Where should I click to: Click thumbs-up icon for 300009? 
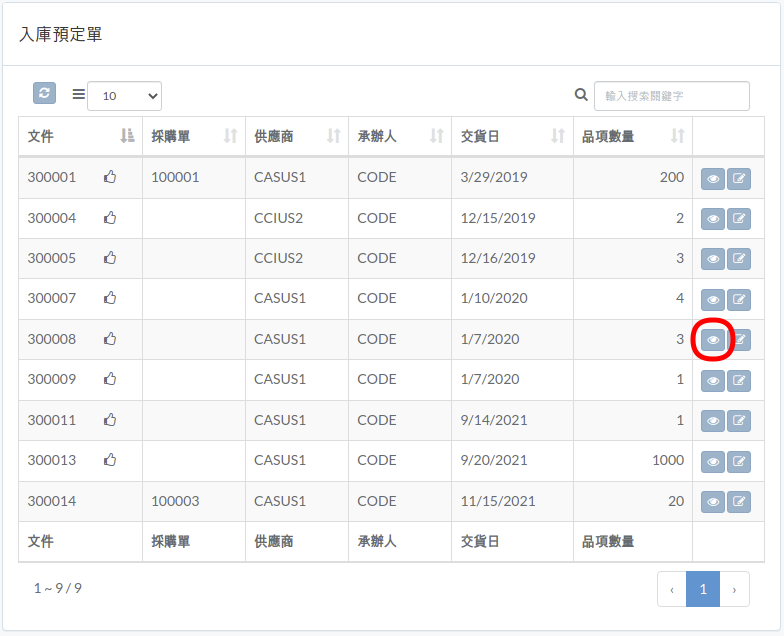[110, 378]
